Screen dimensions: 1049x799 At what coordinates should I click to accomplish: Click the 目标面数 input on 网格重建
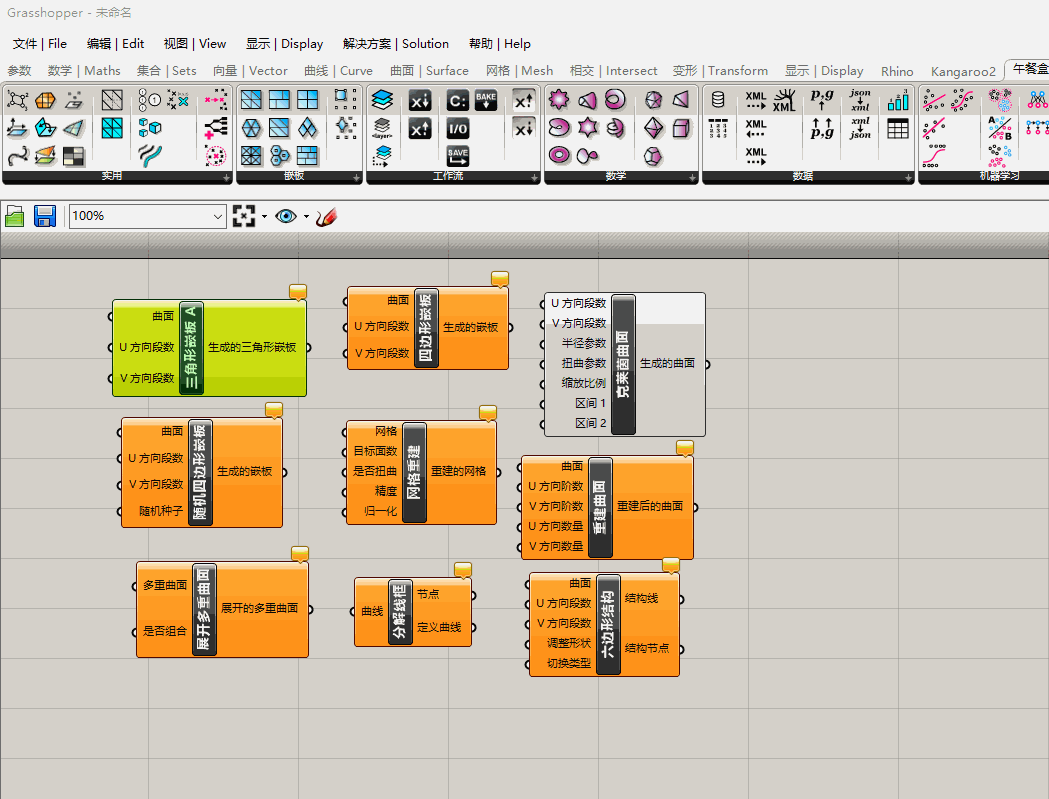tap(375, 451)
